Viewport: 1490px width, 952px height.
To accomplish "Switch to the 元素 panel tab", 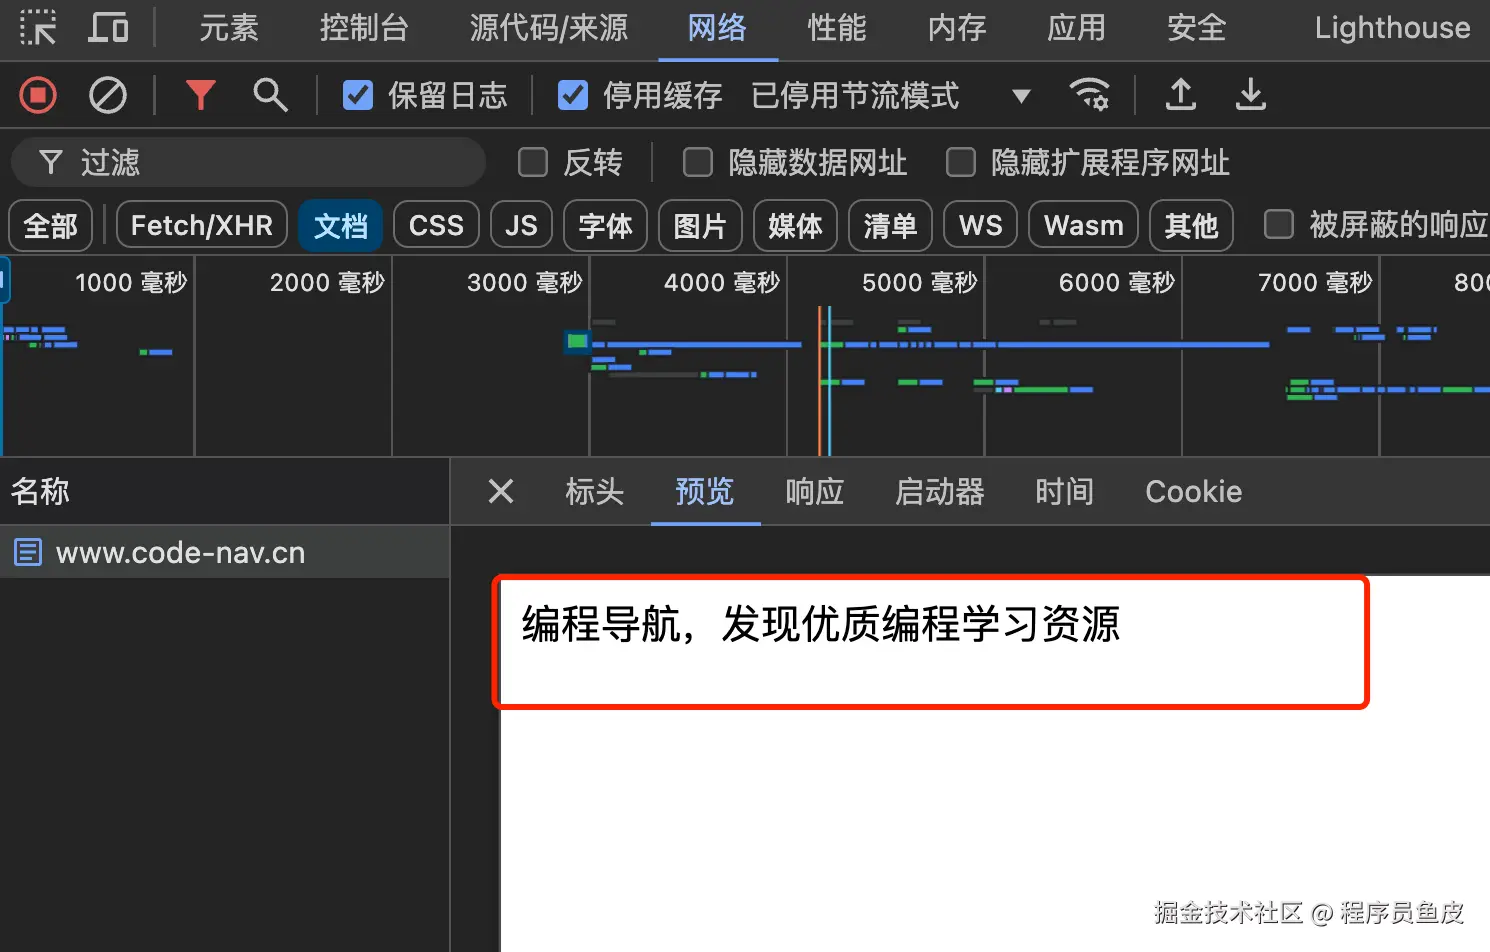I will 229,28.
